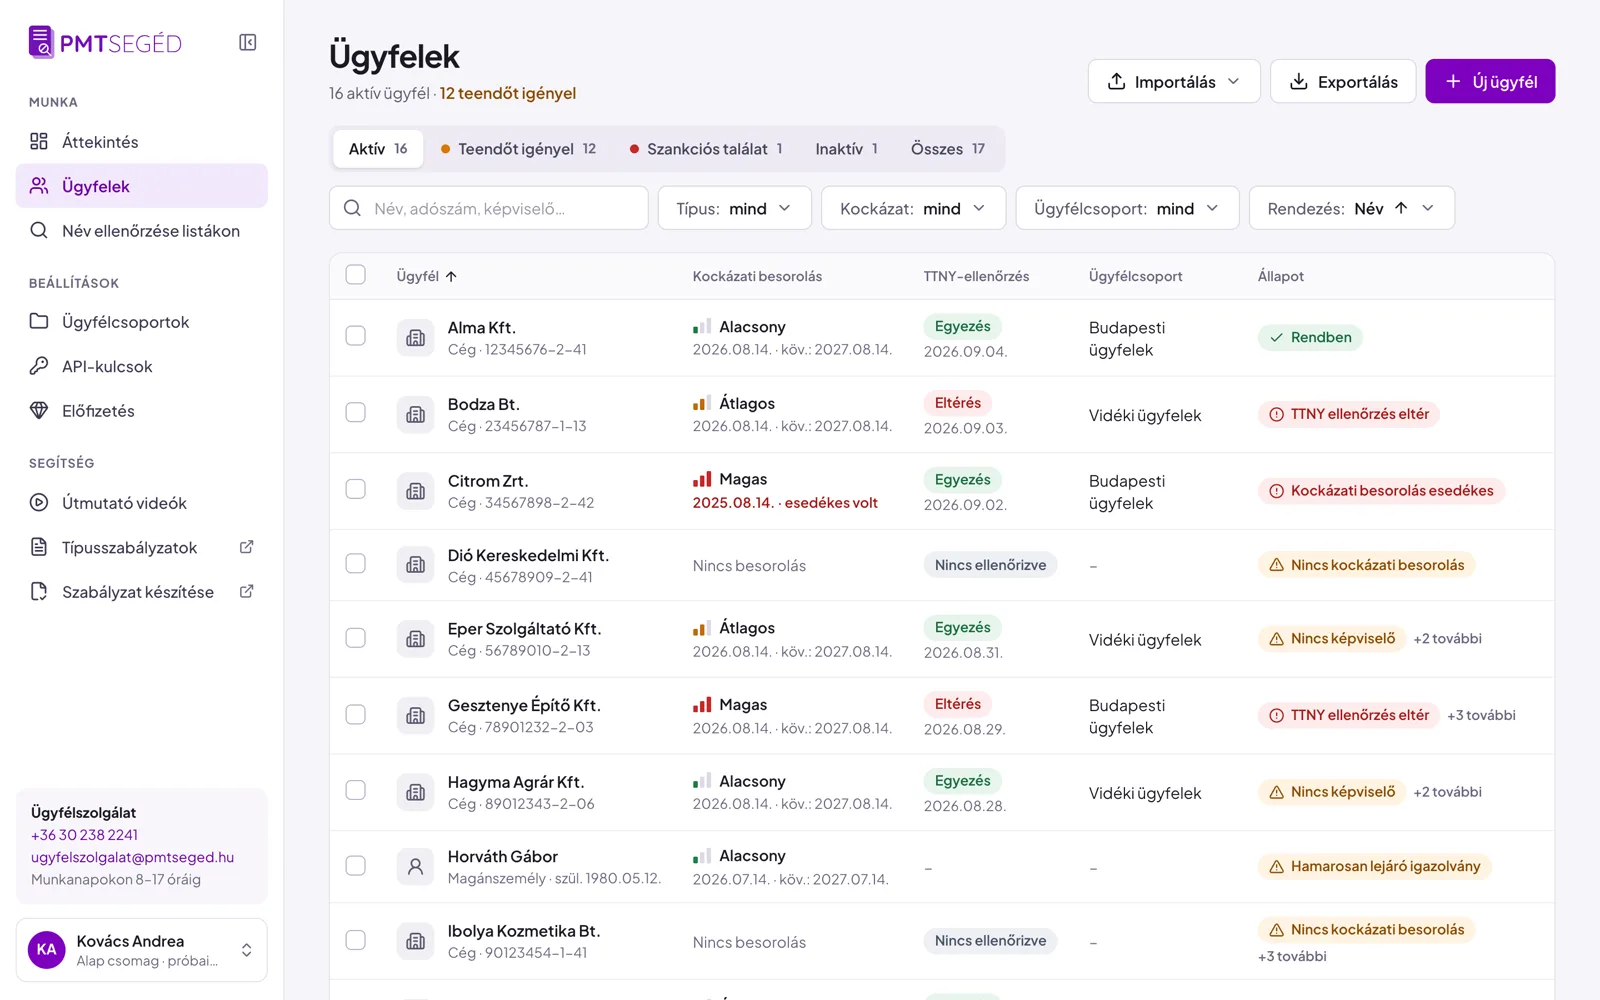This screenshot has height=1000, width=1600.
Task: Switch to the Szankciós találat tab
Action: 706,149
